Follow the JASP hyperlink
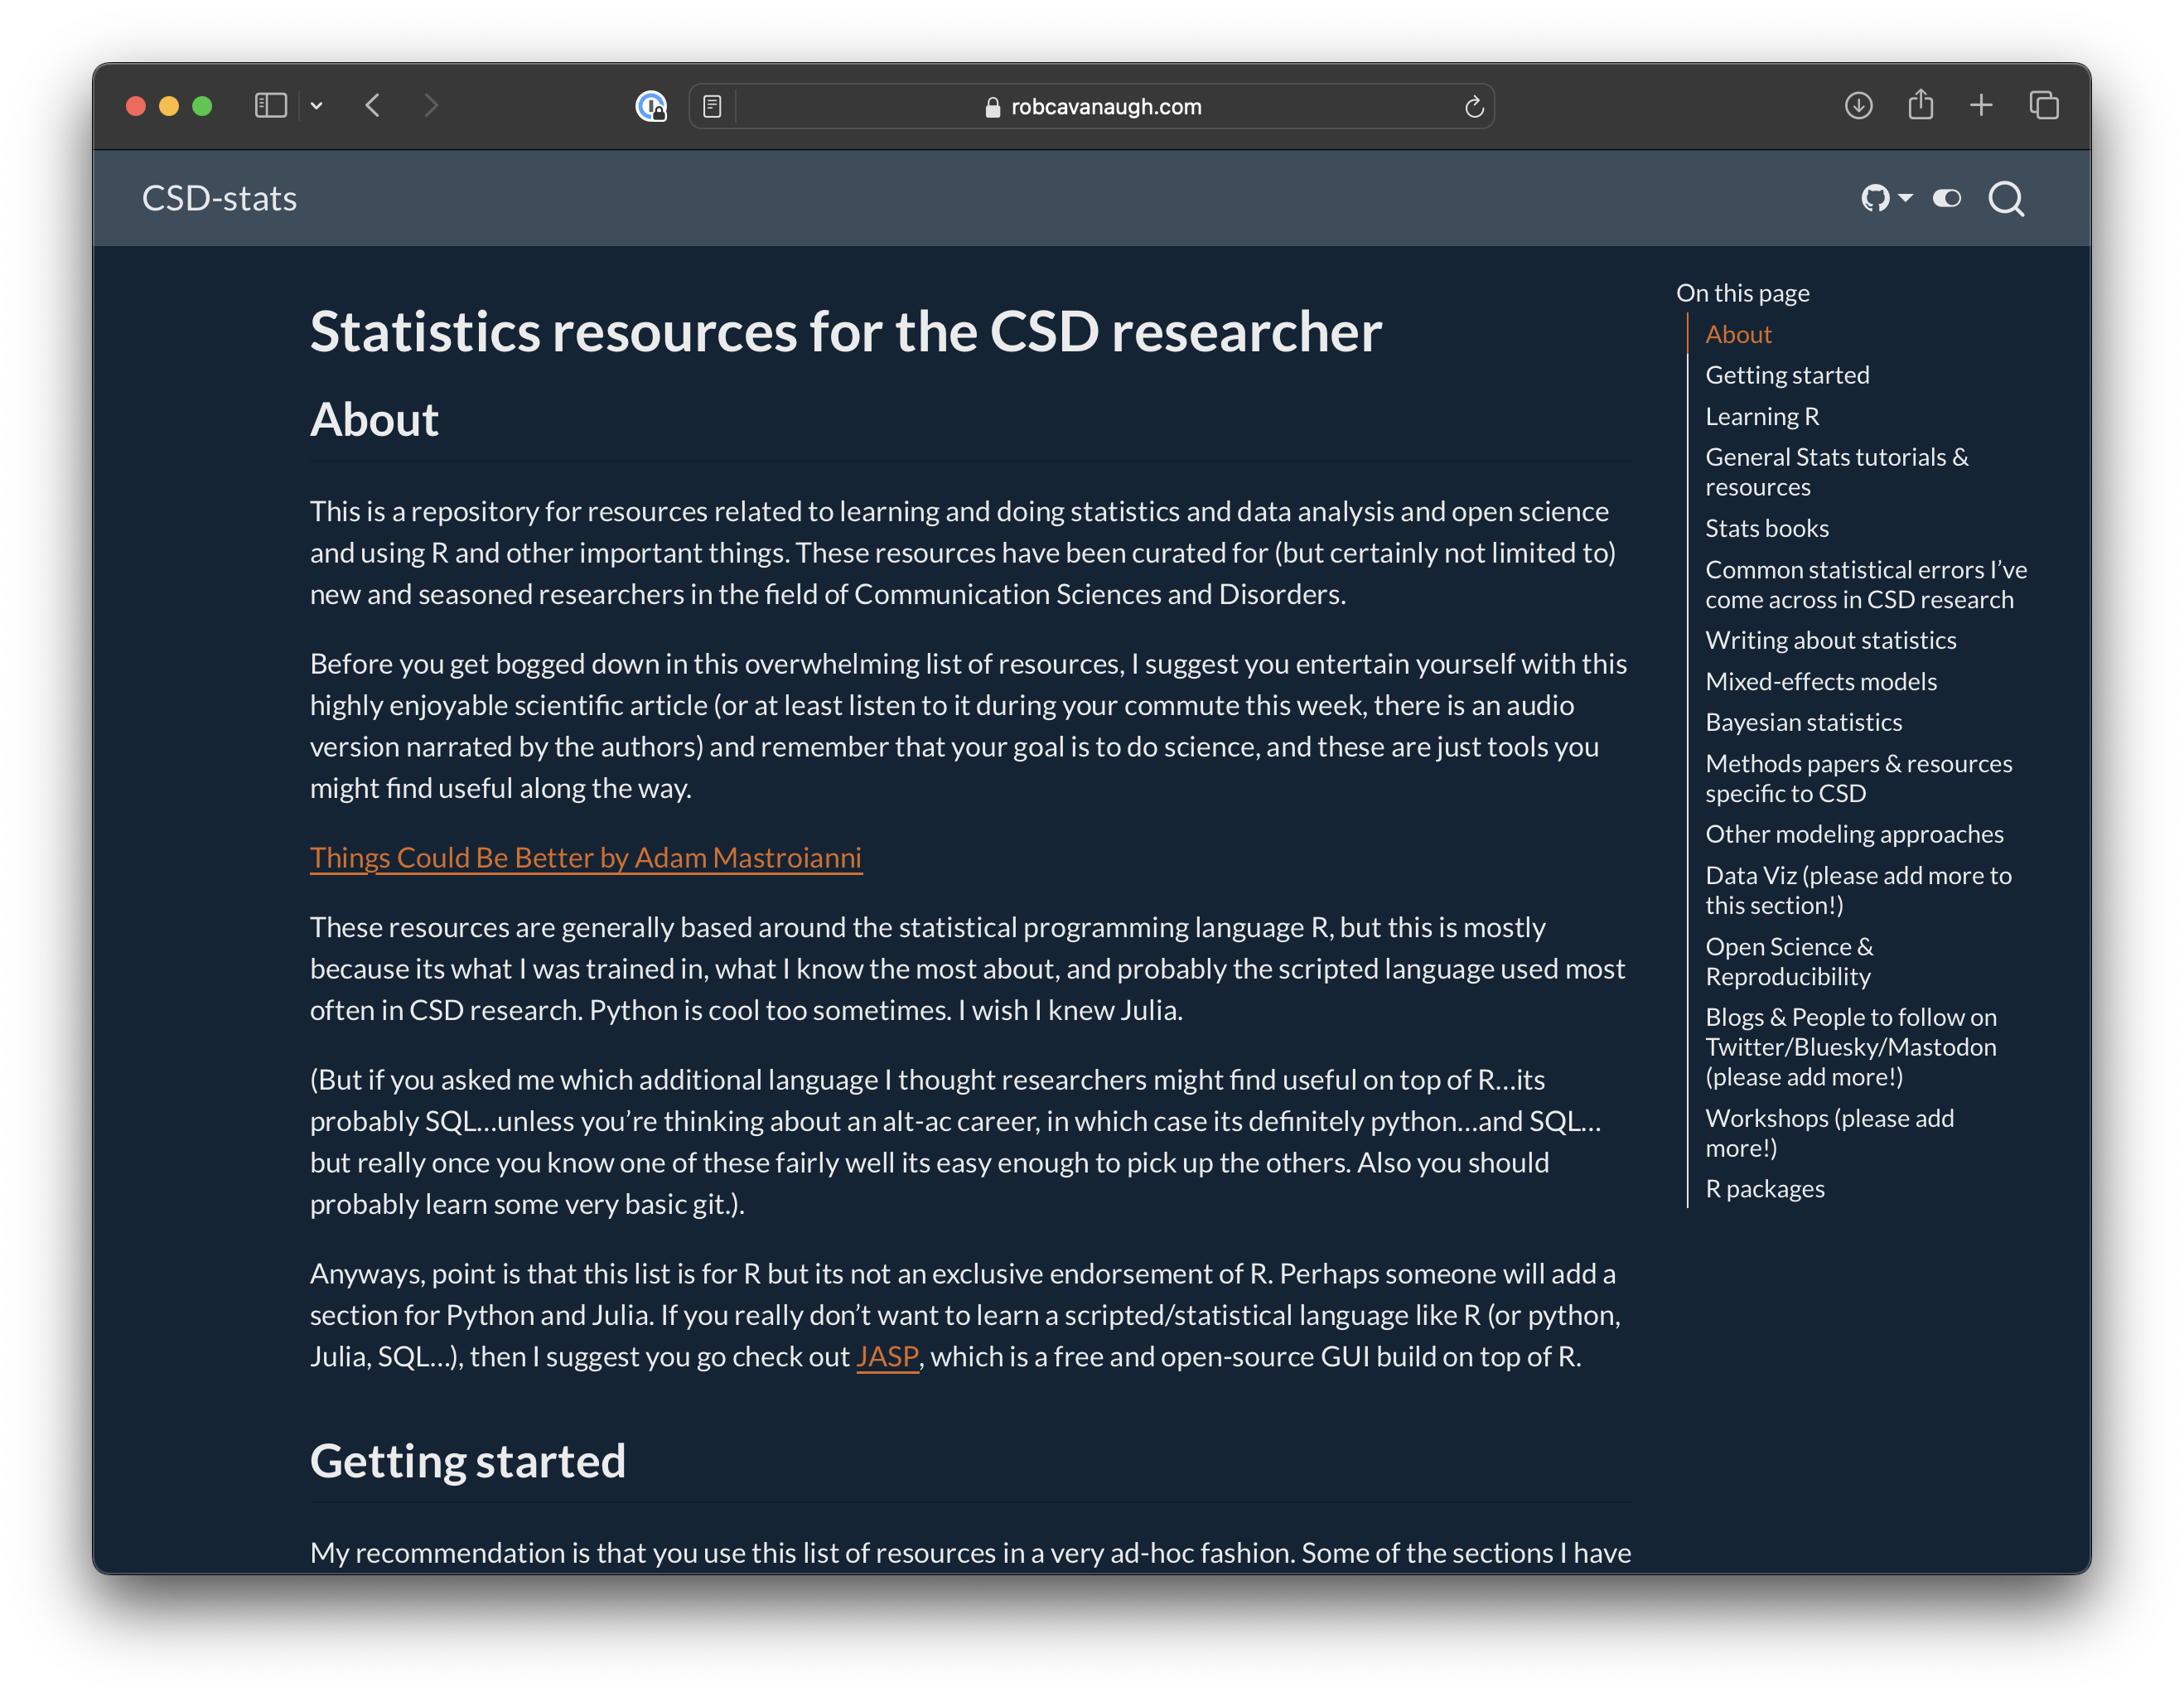This screenshot has width=2184, height=1697. click(886, 1357)
